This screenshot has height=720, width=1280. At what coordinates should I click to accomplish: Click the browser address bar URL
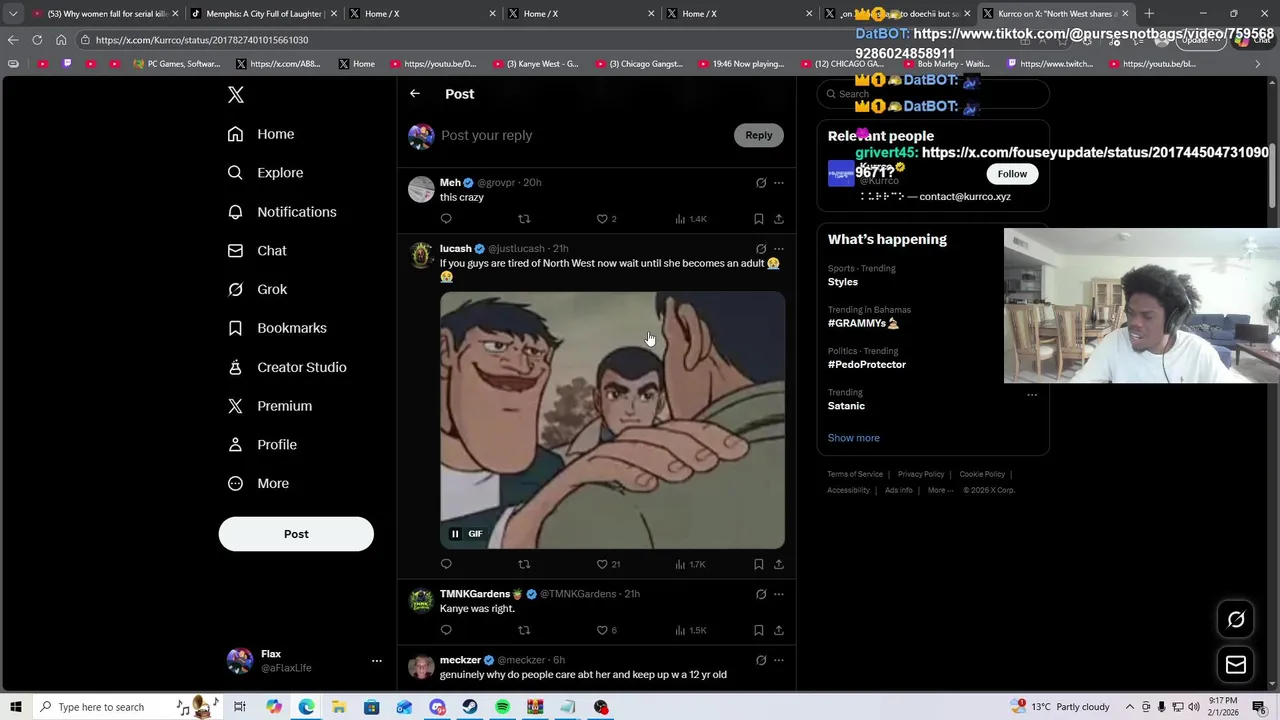coord(202,40)
